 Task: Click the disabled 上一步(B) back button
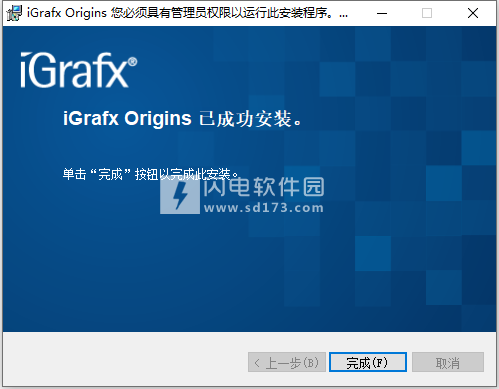(287, 362)
